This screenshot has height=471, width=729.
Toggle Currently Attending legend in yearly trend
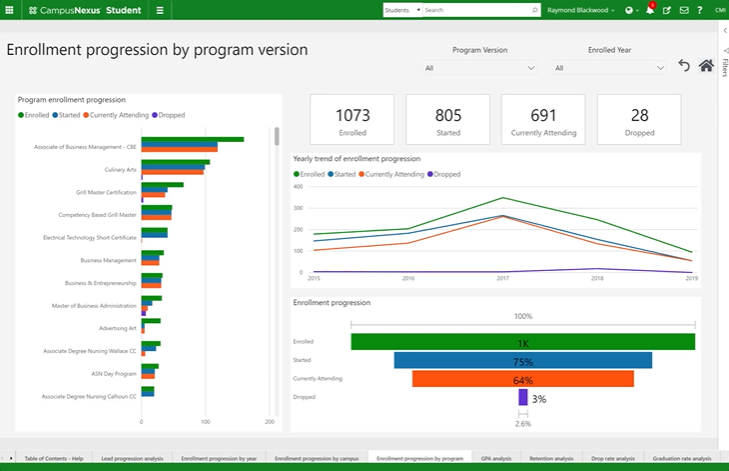(x=391, y=174)
